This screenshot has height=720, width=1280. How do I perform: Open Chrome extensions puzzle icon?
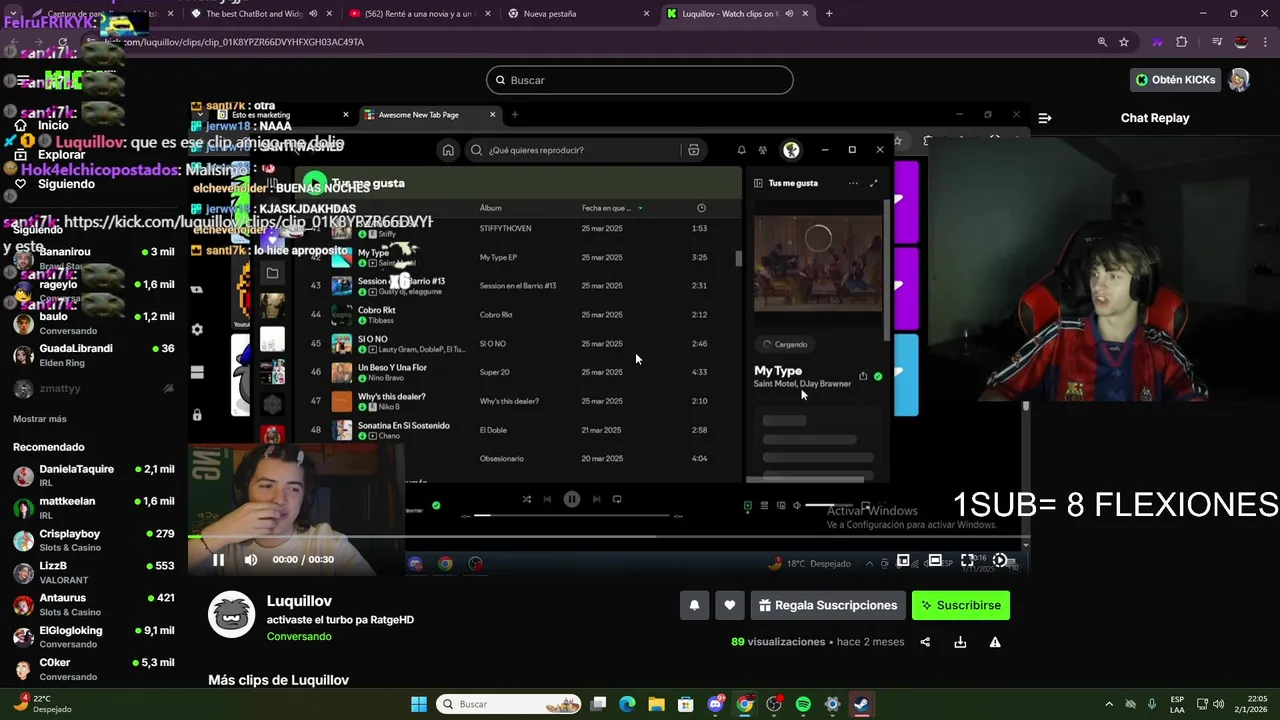[x=1182, y=42]
